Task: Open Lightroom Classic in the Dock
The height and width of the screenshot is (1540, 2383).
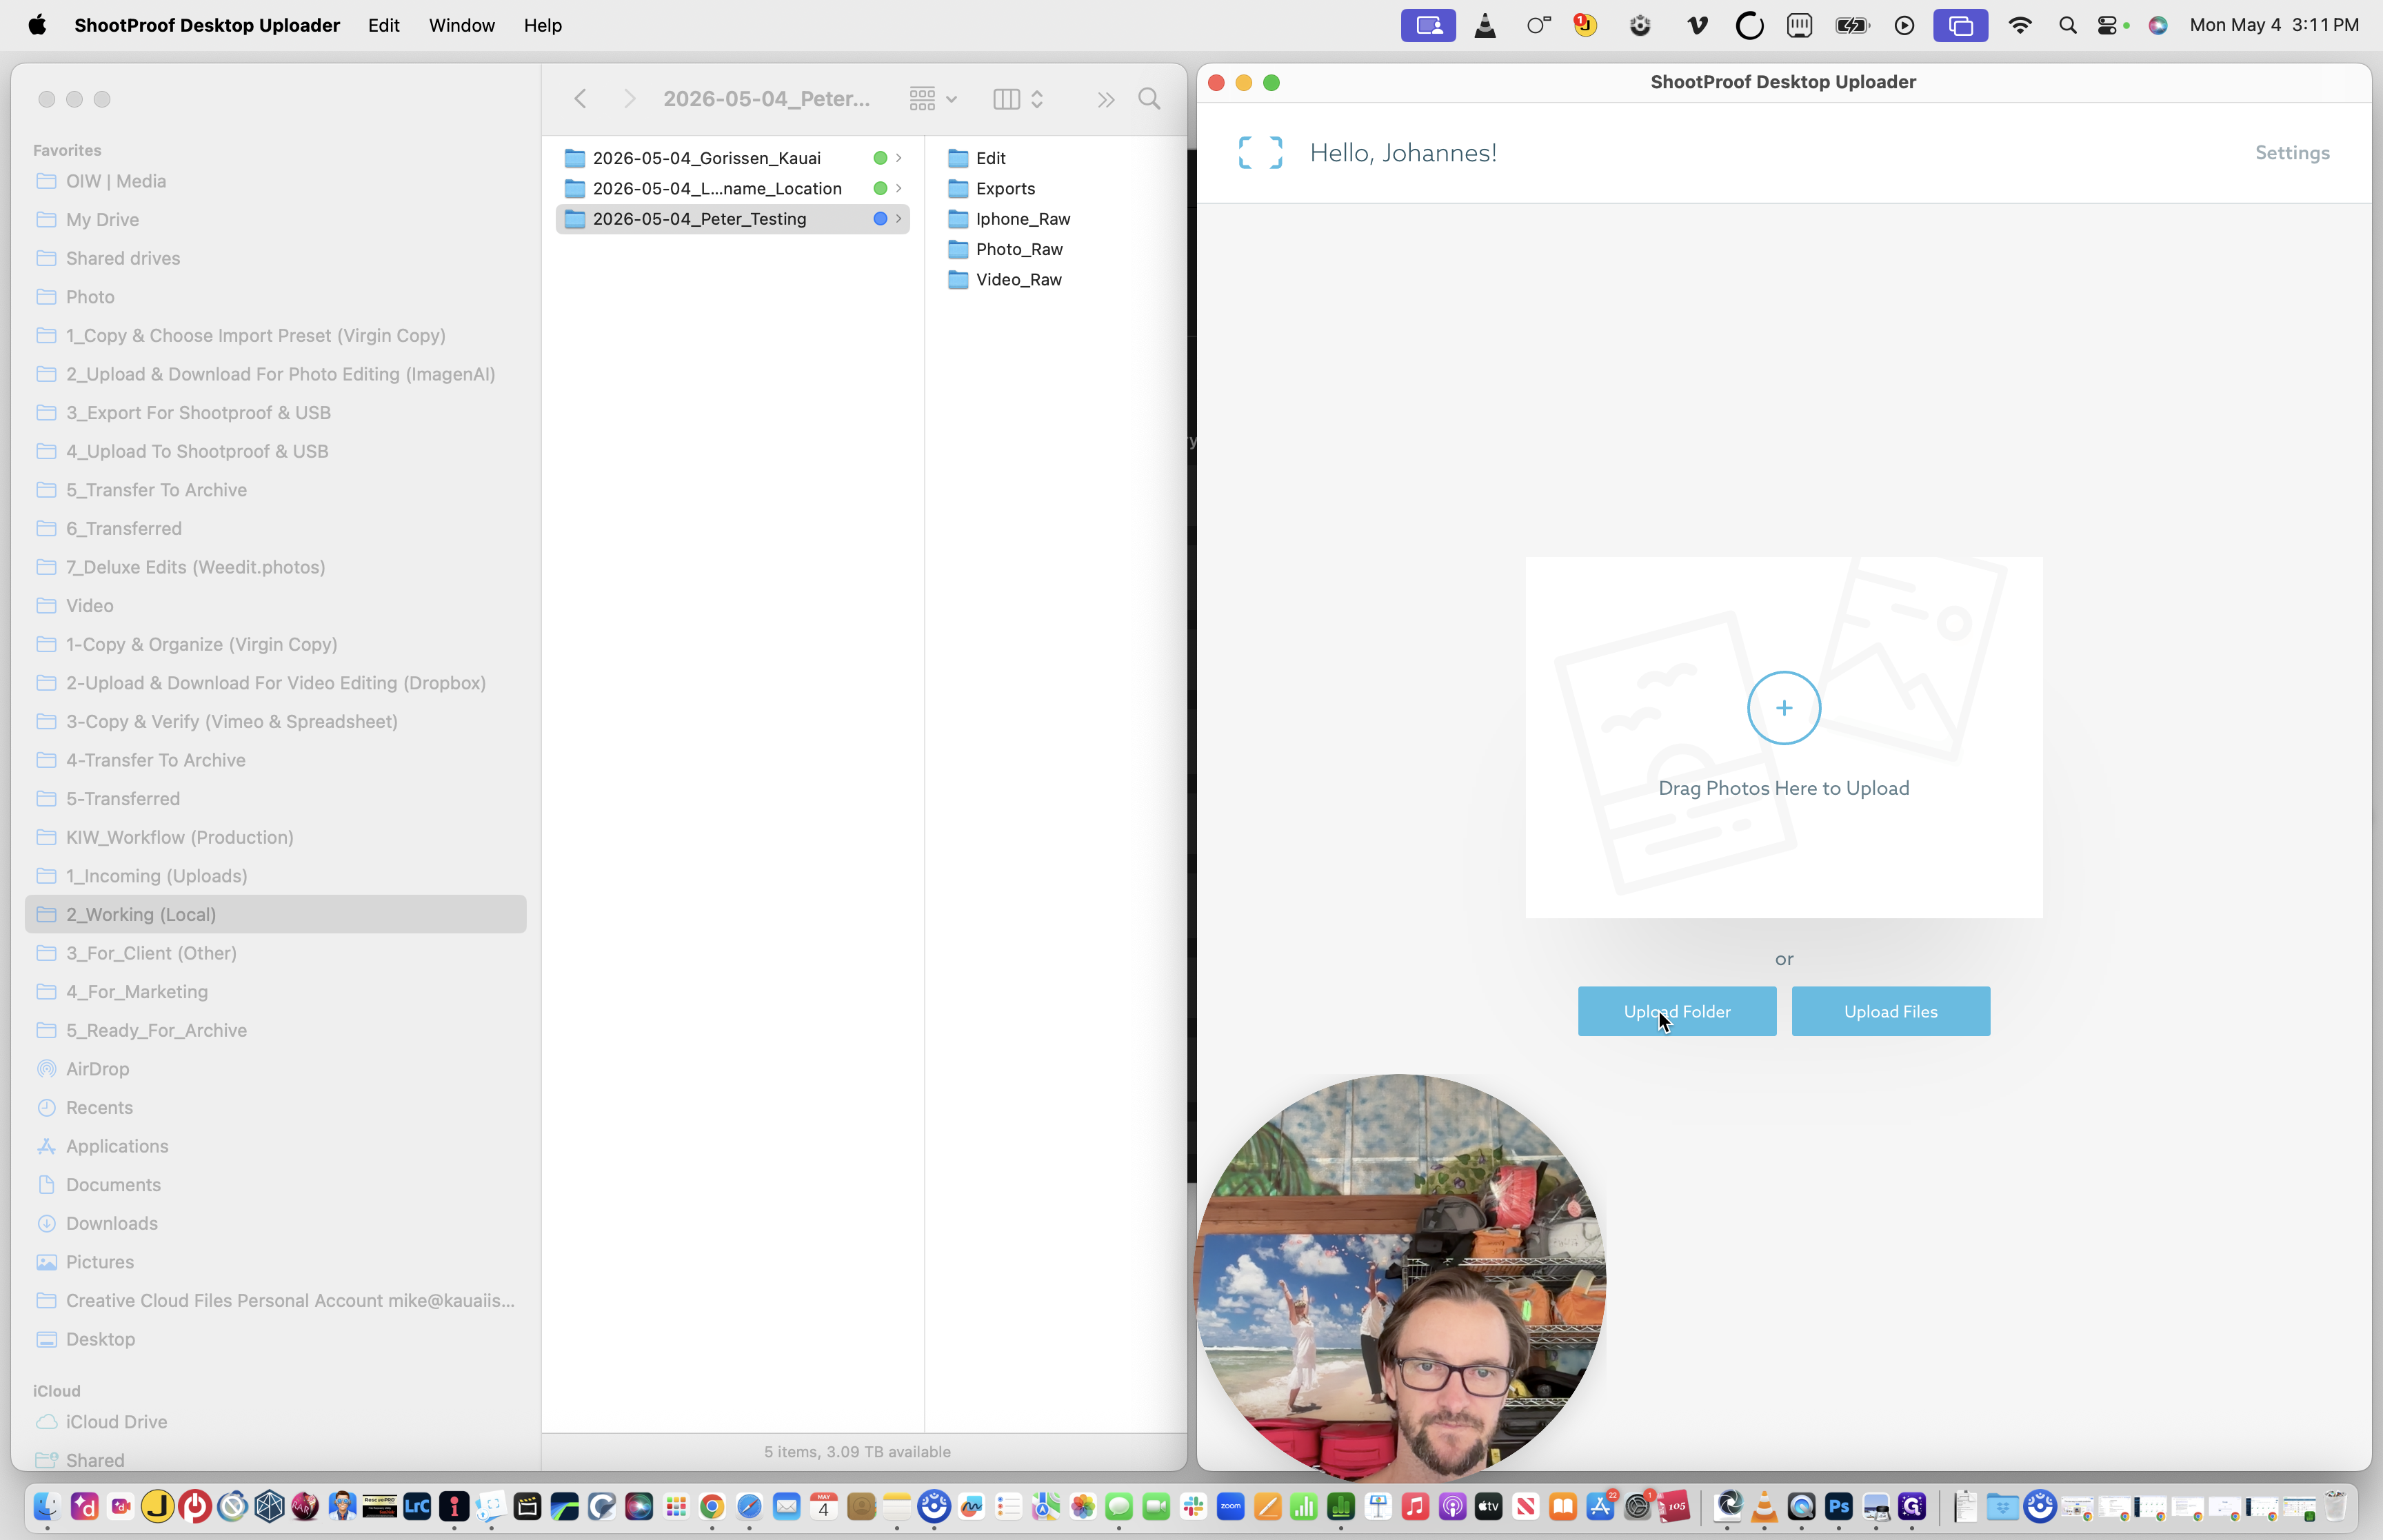Action: click(x=417, y=1506)
